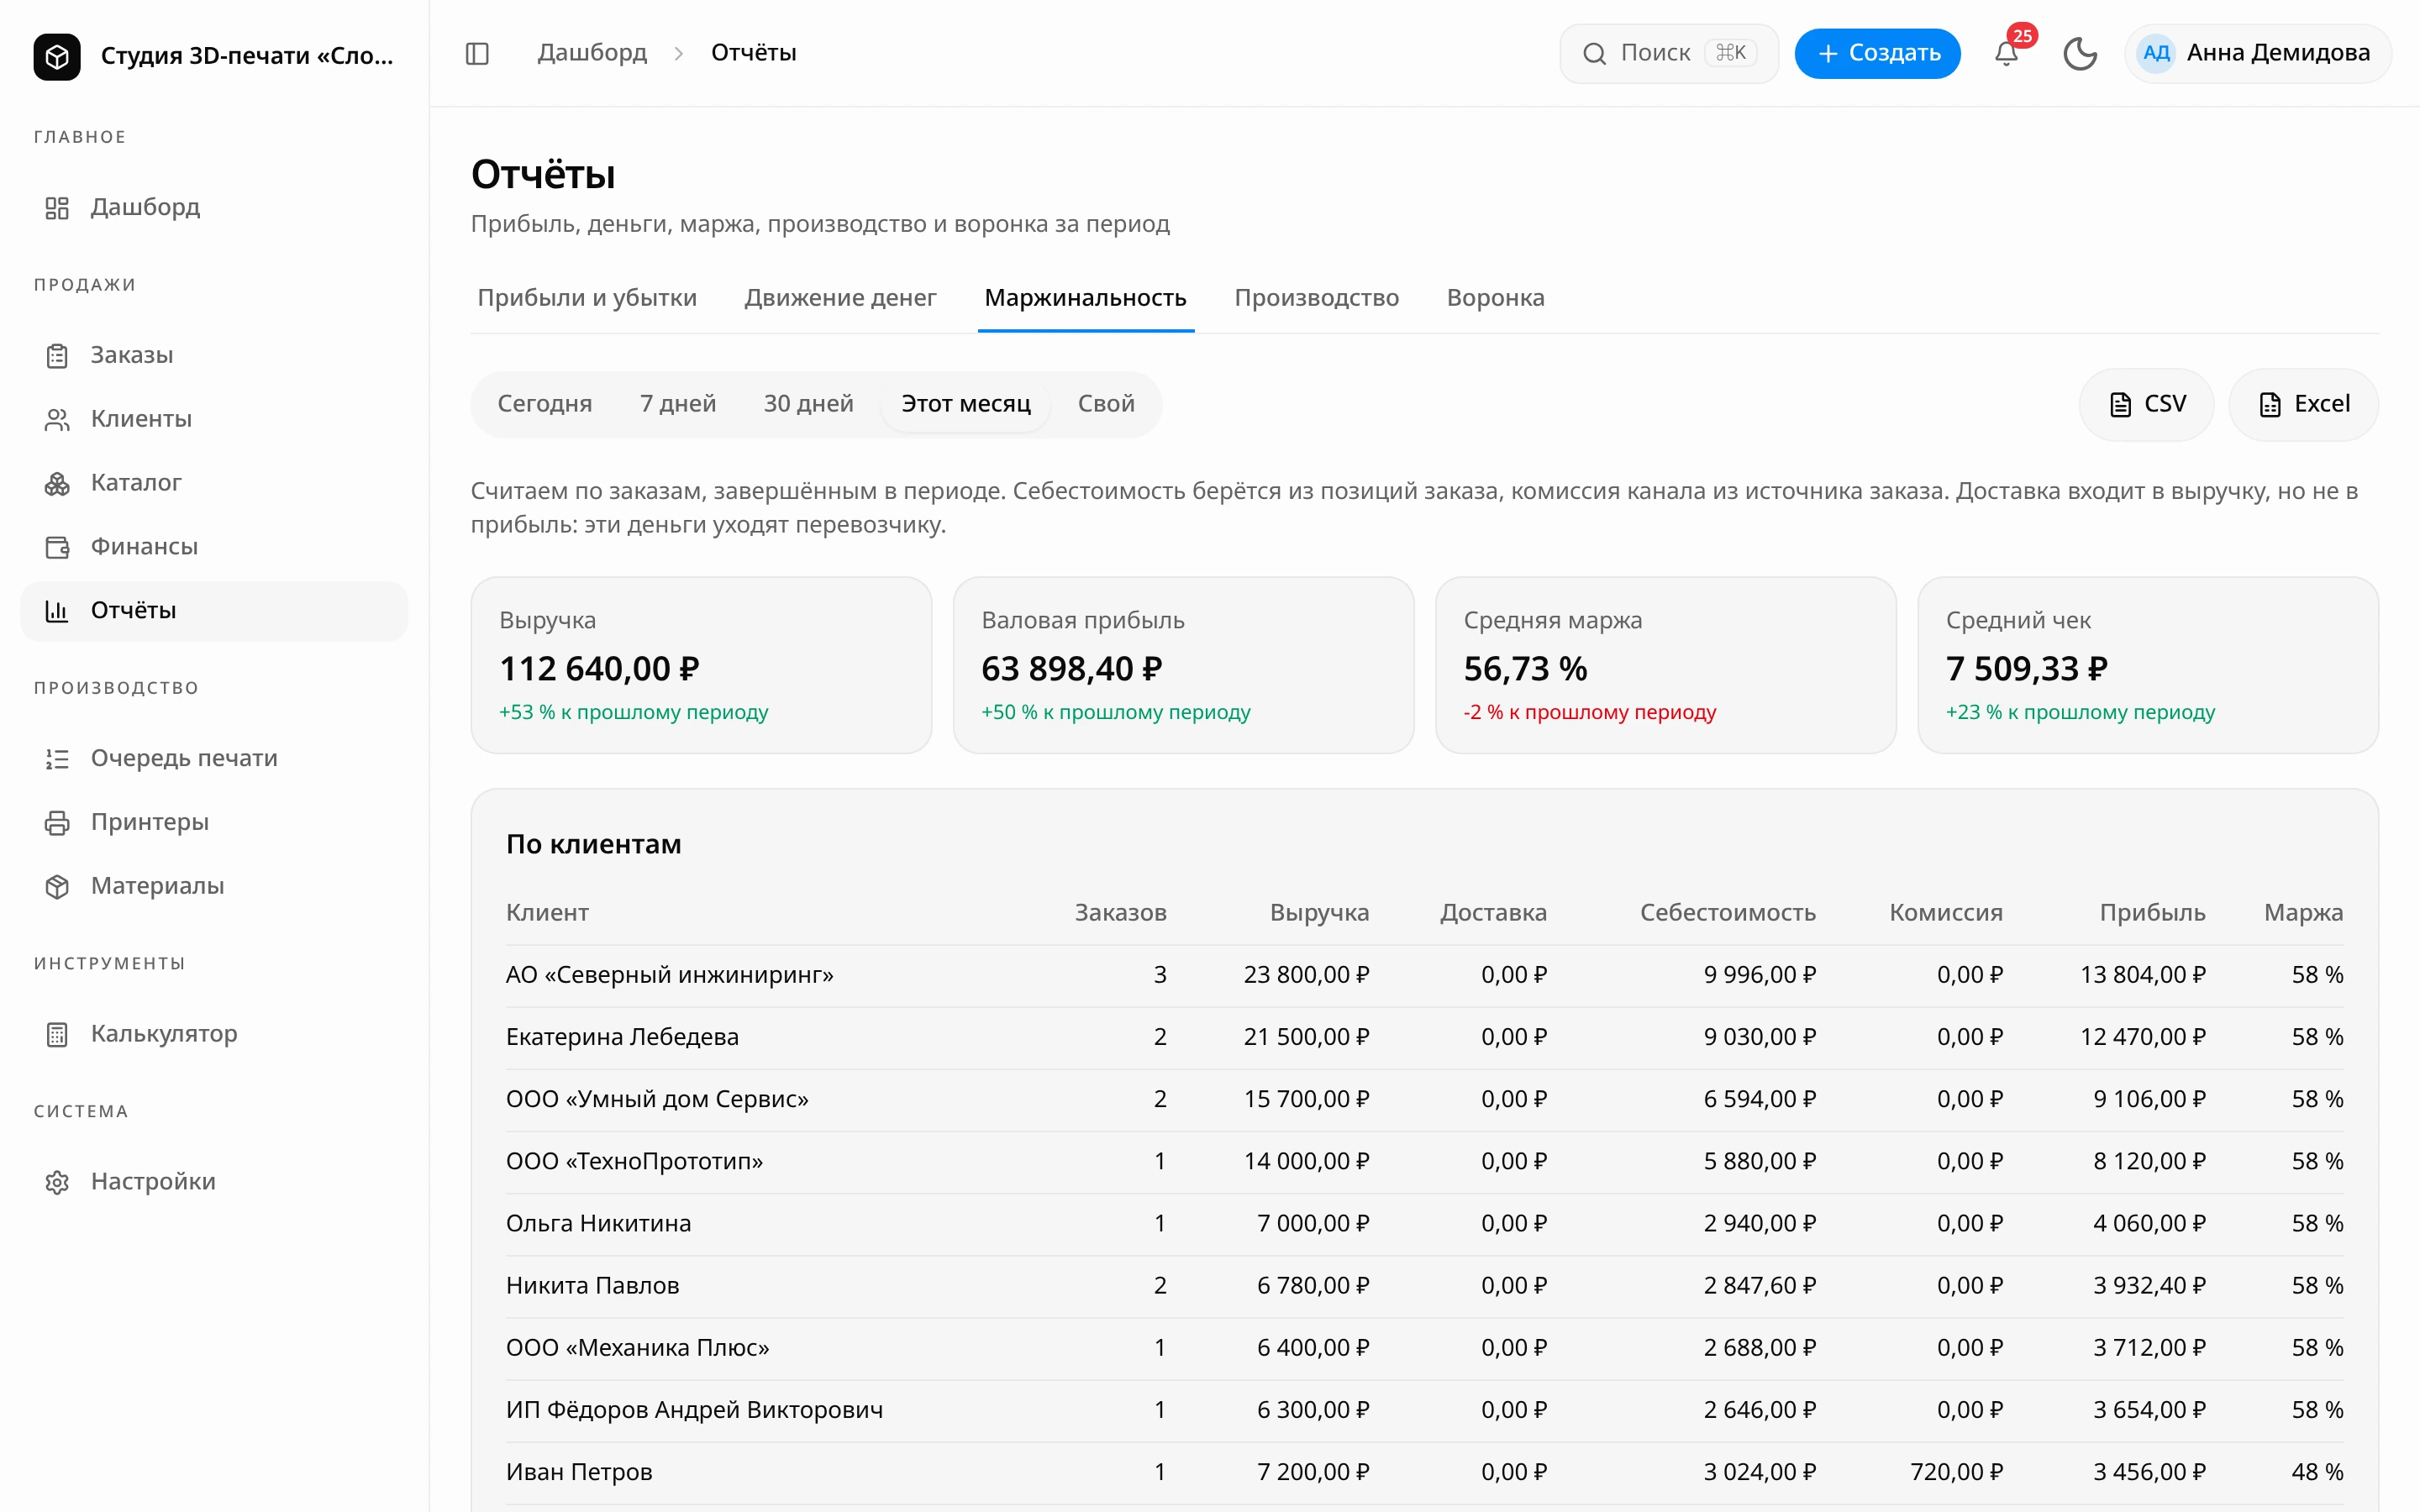Open Анна Демидова profile menu
Viewport: 2420px width, 1512px height.
click(x=2257, y=53)
